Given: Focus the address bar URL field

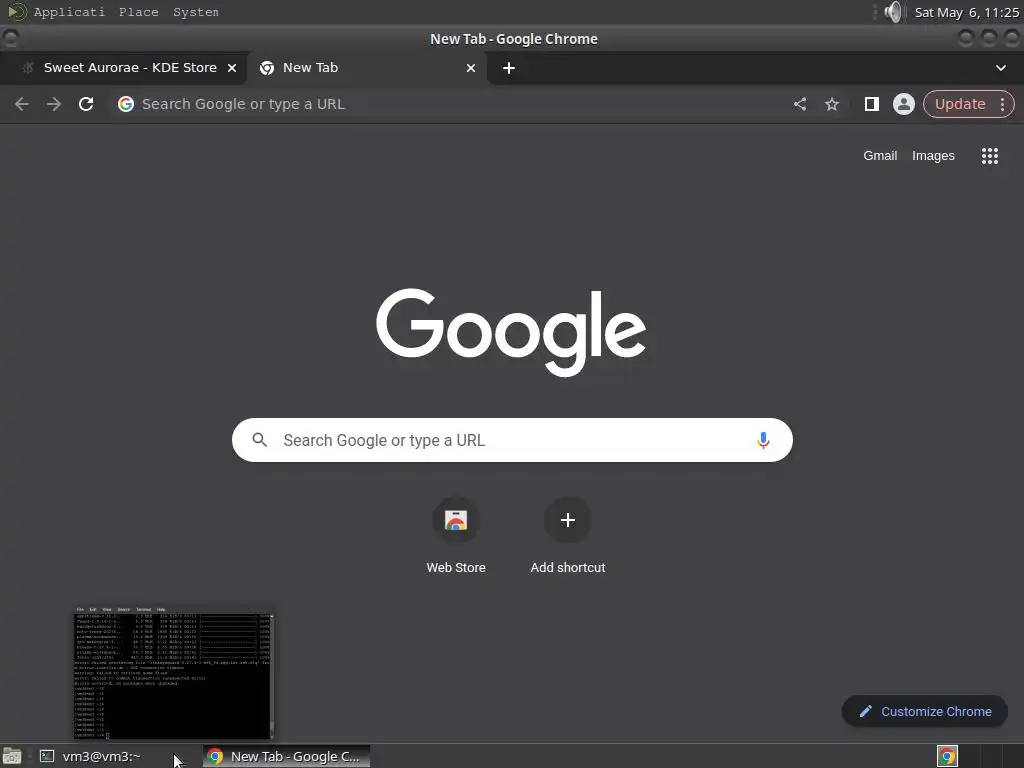Looking at the screenshot, I should point(451,104).
